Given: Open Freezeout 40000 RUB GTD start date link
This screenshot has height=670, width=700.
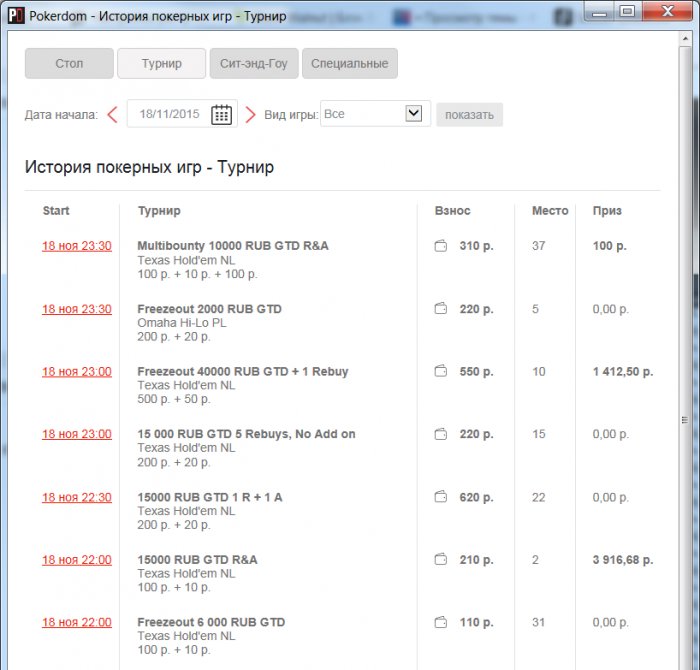Looking at the screenshot, I should pyautogui.click(x=77, y=371).
